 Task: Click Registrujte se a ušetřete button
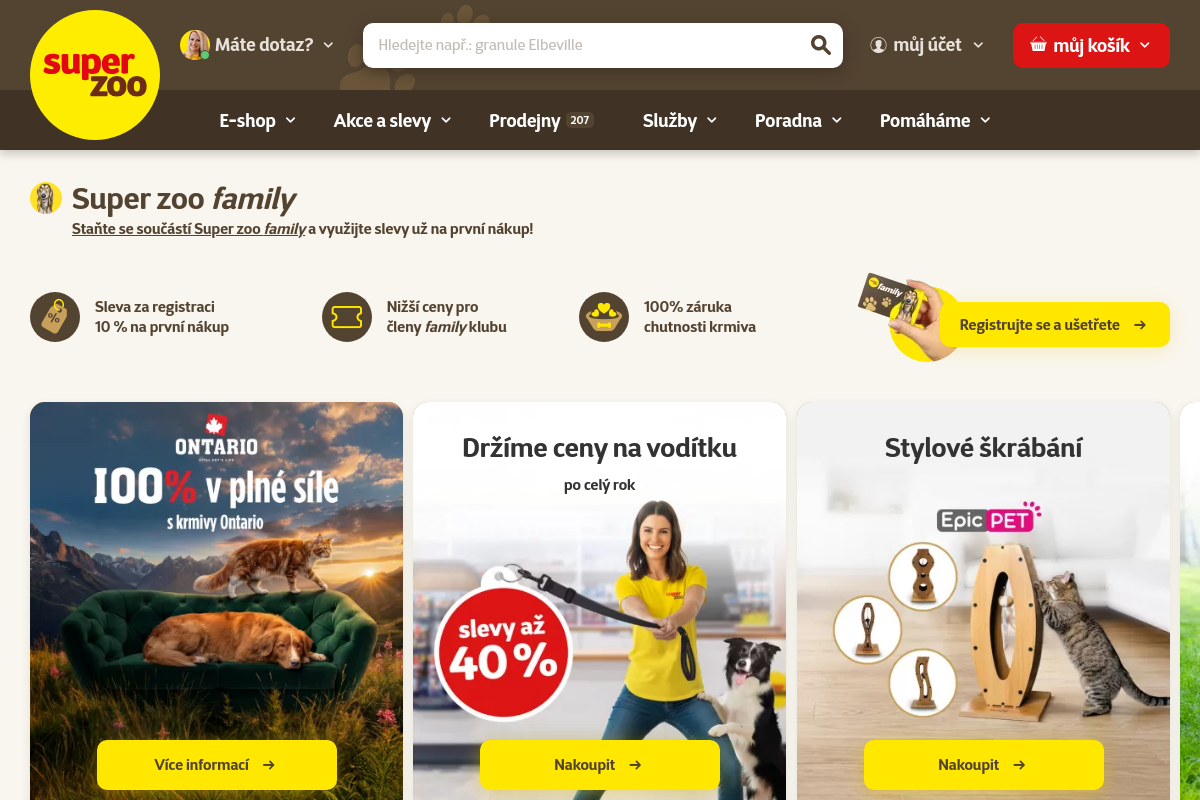(x=1054, y=325)
